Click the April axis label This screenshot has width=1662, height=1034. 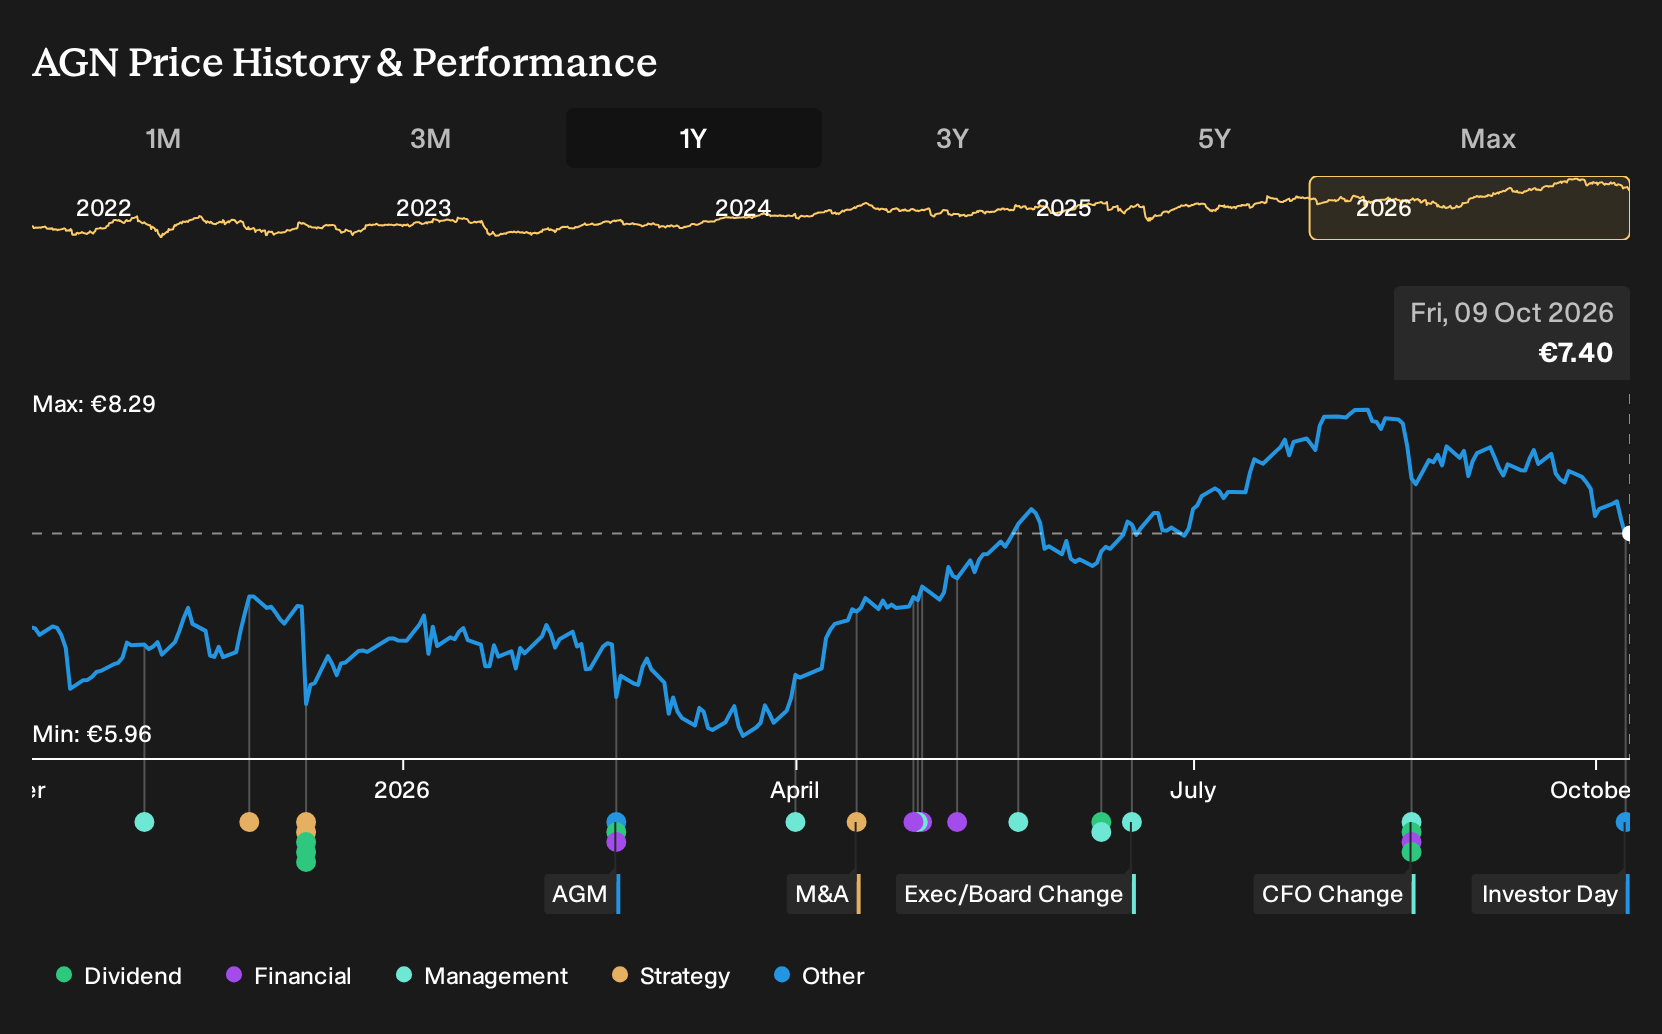coord(795,790)
